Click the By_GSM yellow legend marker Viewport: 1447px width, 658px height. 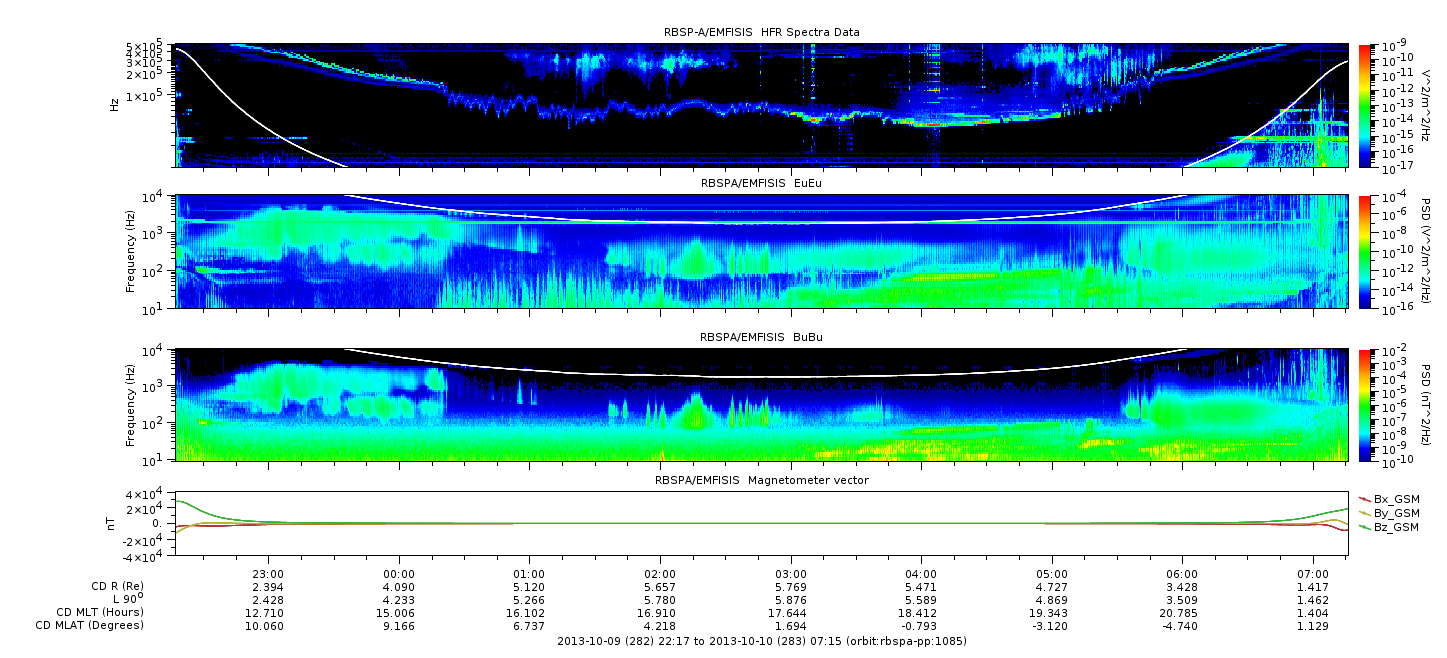pos(1366,513)
